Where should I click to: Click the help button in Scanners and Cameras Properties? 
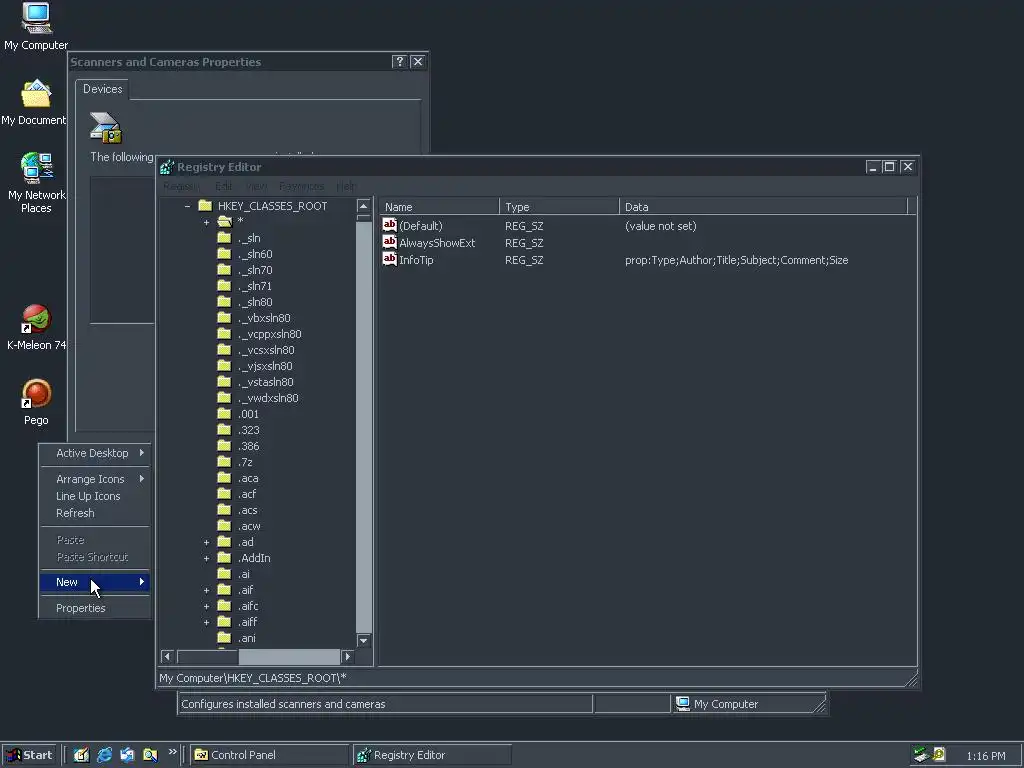coord(400,61)
